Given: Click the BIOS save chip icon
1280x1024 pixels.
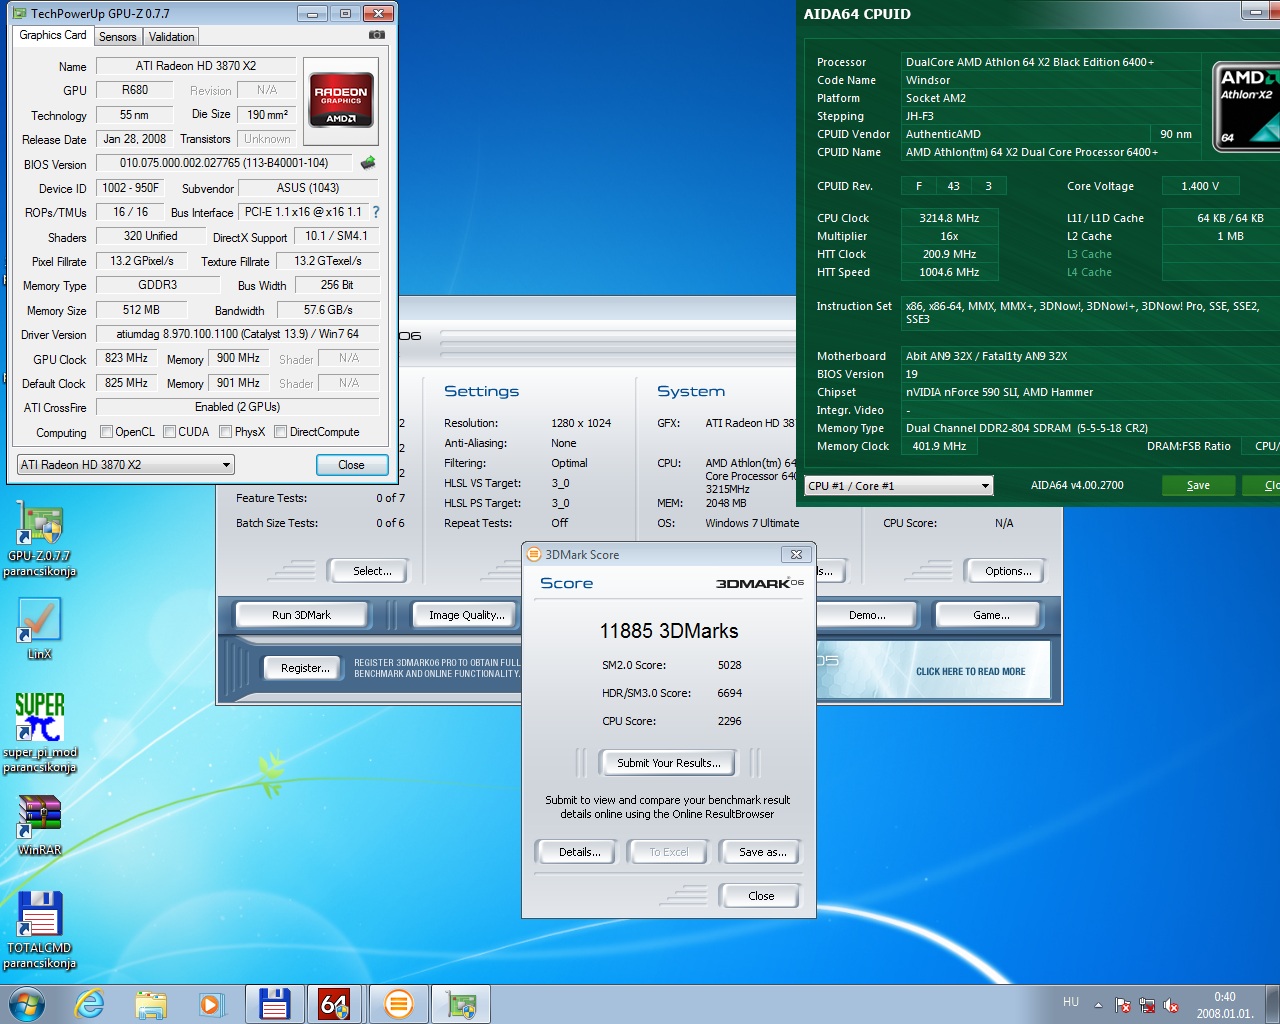Looking at the screenshot, I should [368, 163].
